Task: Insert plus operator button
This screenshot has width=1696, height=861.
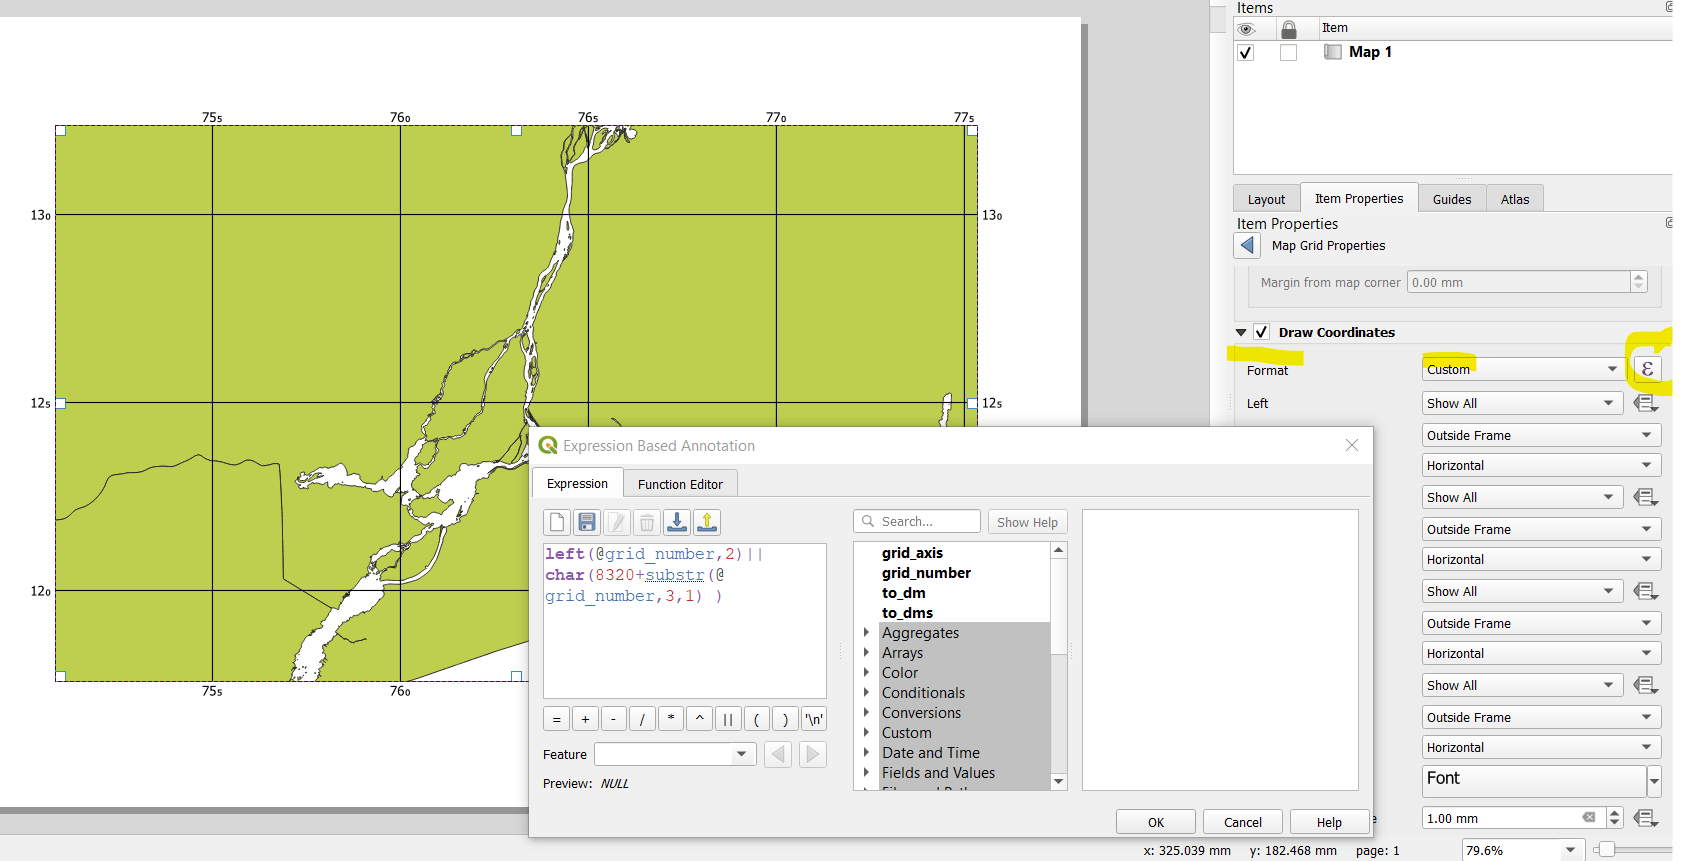Action: [585, 719]
